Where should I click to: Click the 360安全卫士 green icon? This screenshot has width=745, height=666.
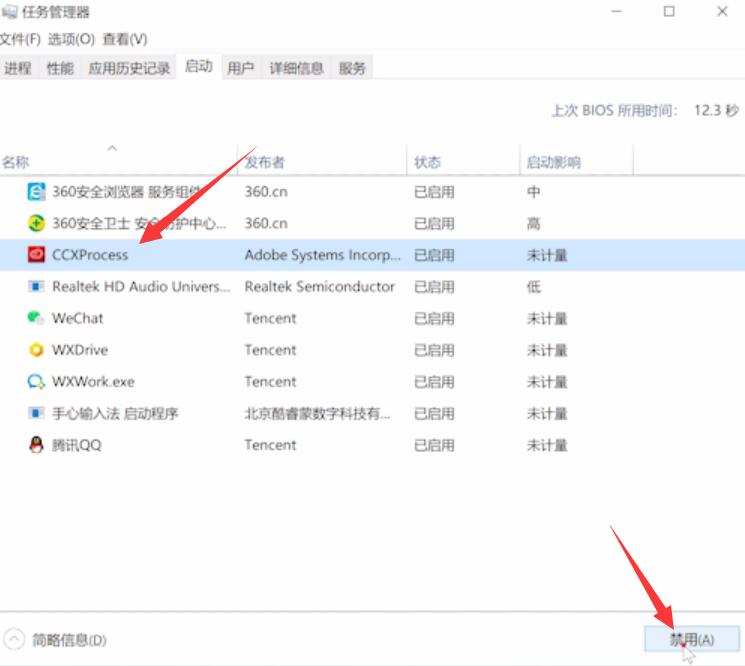(x=36, y=223)
